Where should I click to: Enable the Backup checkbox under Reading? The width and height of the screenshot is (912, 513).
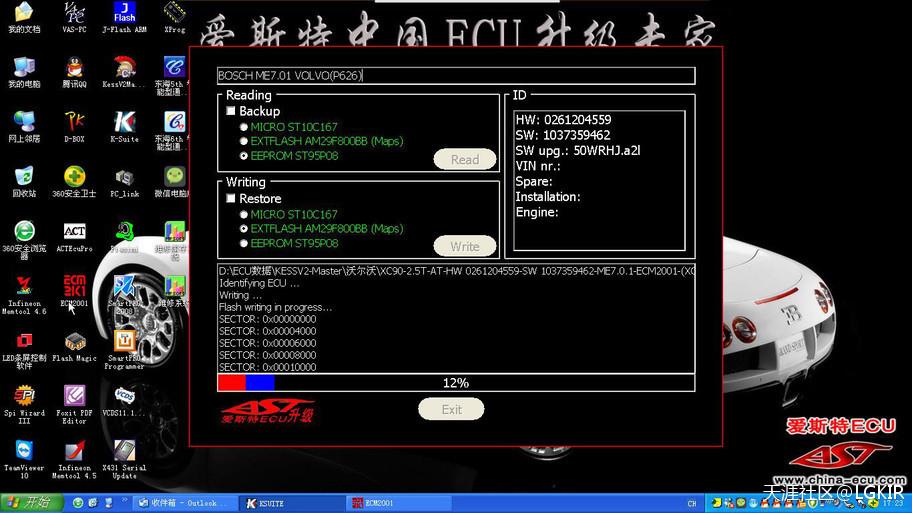point(231,111)
